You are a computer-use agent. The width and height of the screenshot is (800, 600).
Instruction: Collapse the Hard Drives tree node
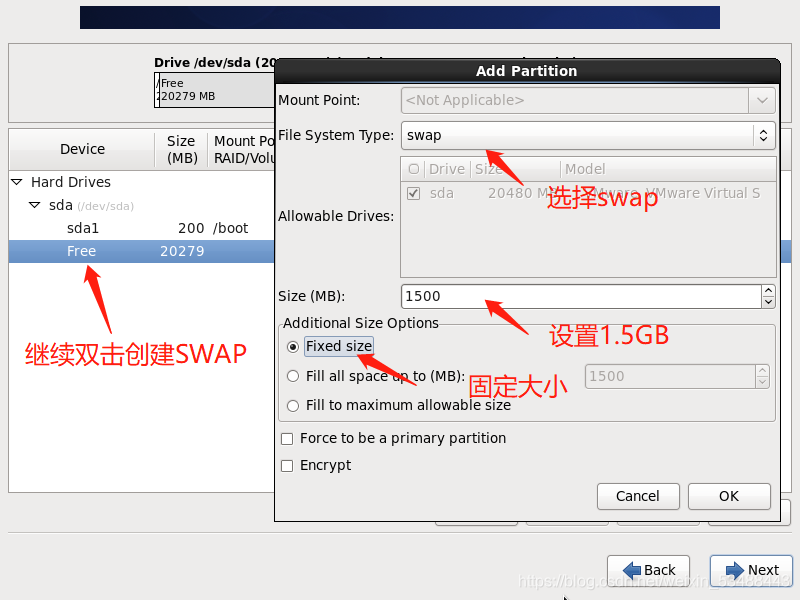[17, 182]
